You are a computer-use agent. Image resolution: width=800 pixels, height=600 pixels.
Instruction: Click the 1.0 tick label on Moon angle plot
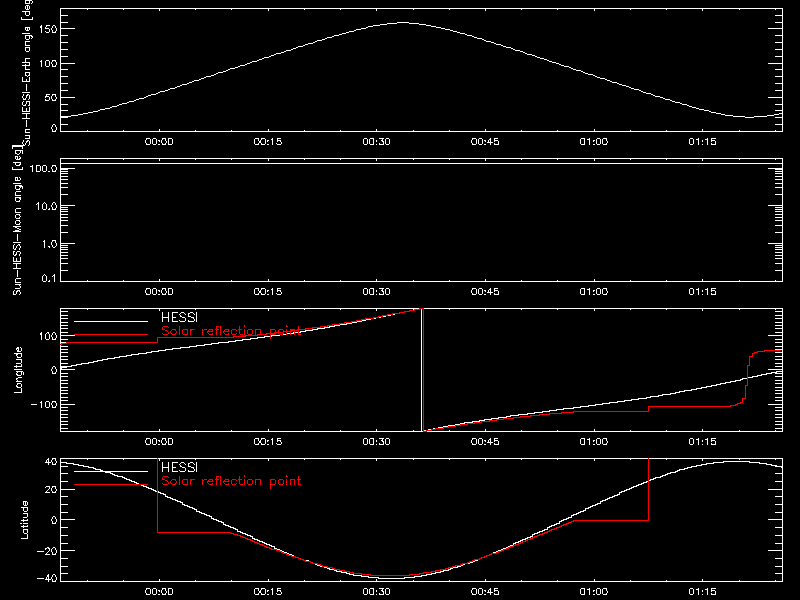pos(49,244)
